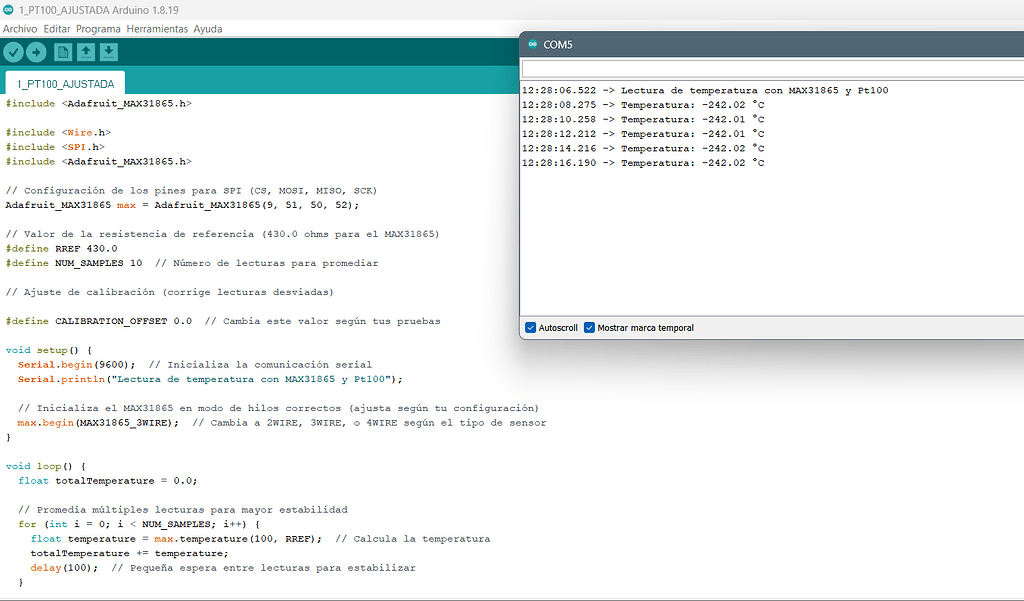Viewport: 1024px width, 601px height.
Task: Save the sketch using the down-arrow icon
Action: point(108,52)
